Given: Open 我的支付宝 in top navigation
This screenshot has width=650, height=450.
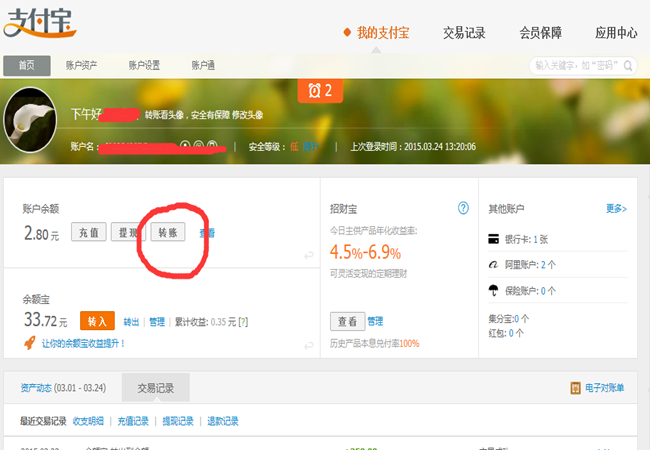Looking at the screenshot, I should 383,33.
